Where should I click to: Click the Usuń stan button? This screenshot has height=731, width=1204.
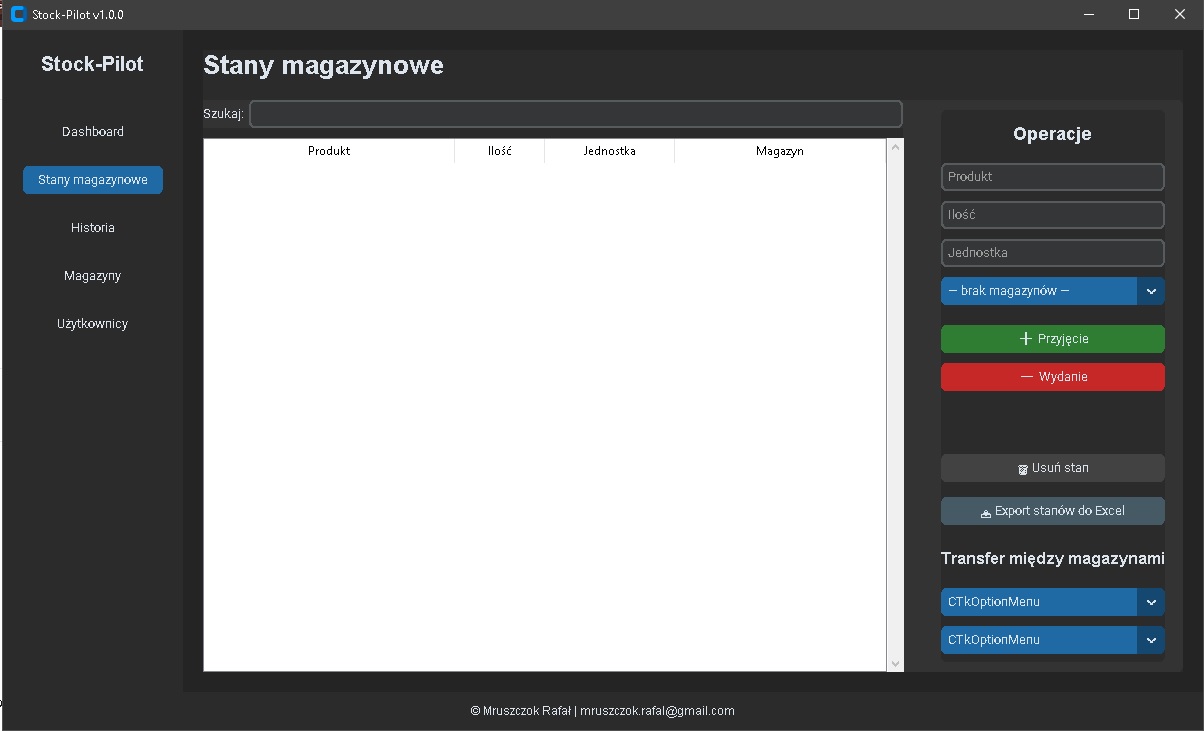[1053, 468]
